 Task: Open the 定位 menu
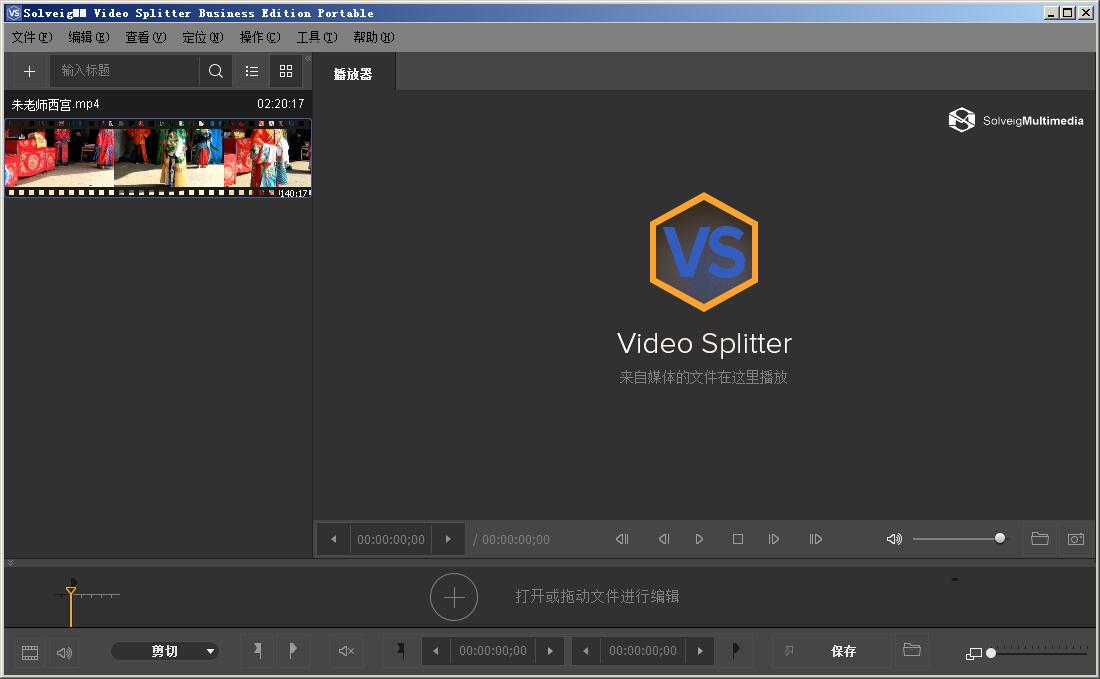tap(203, 37)
